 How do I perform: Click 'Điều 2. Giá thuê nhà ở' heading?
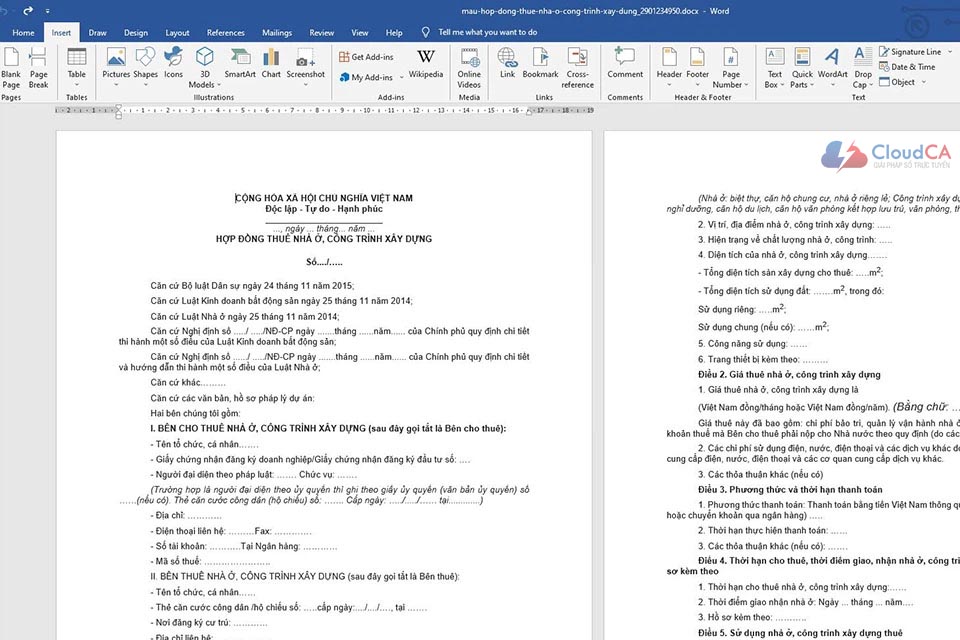click(789, 374)
